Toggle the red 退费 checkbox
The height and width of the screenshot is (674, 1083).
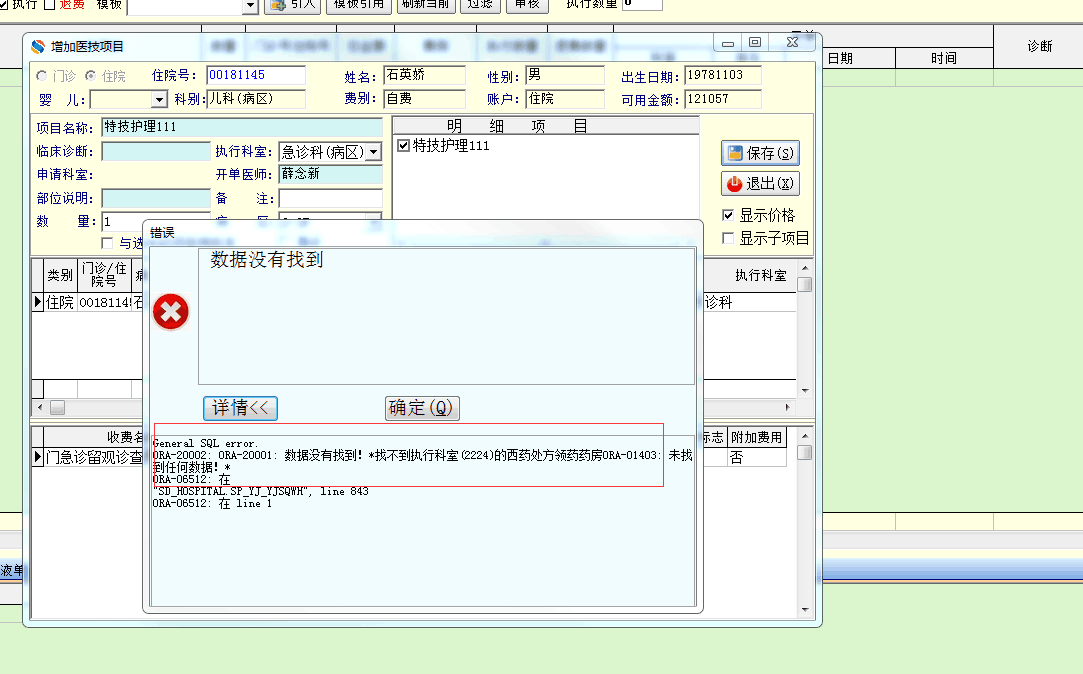[50, 5]
